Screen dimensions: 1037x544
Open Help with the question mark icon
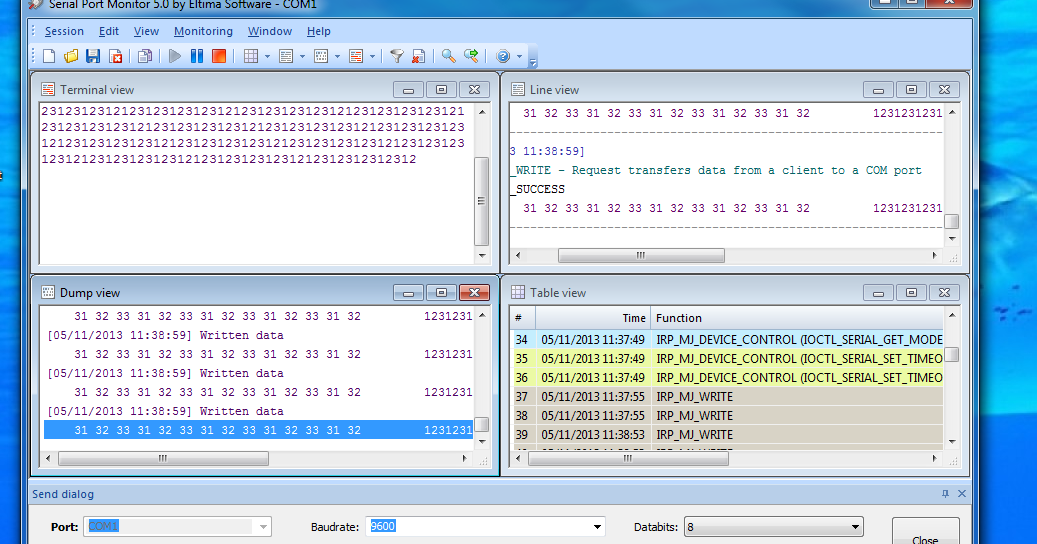(x=503, y=56)
